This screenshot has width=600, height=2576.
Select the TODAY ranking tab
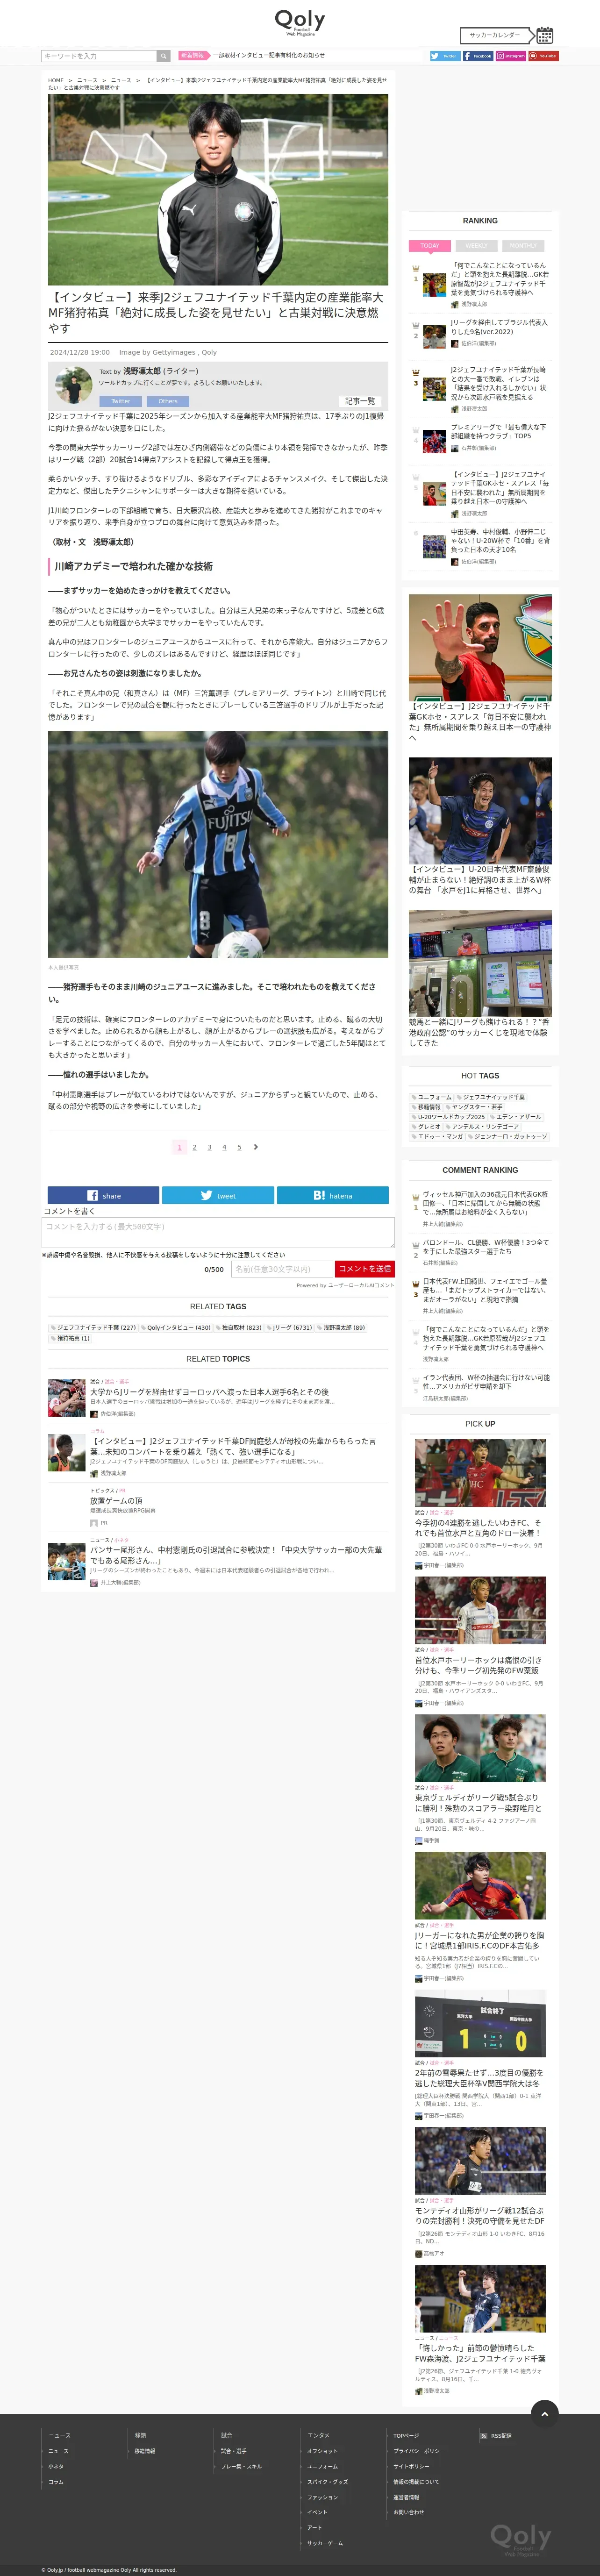coord(430,245)
